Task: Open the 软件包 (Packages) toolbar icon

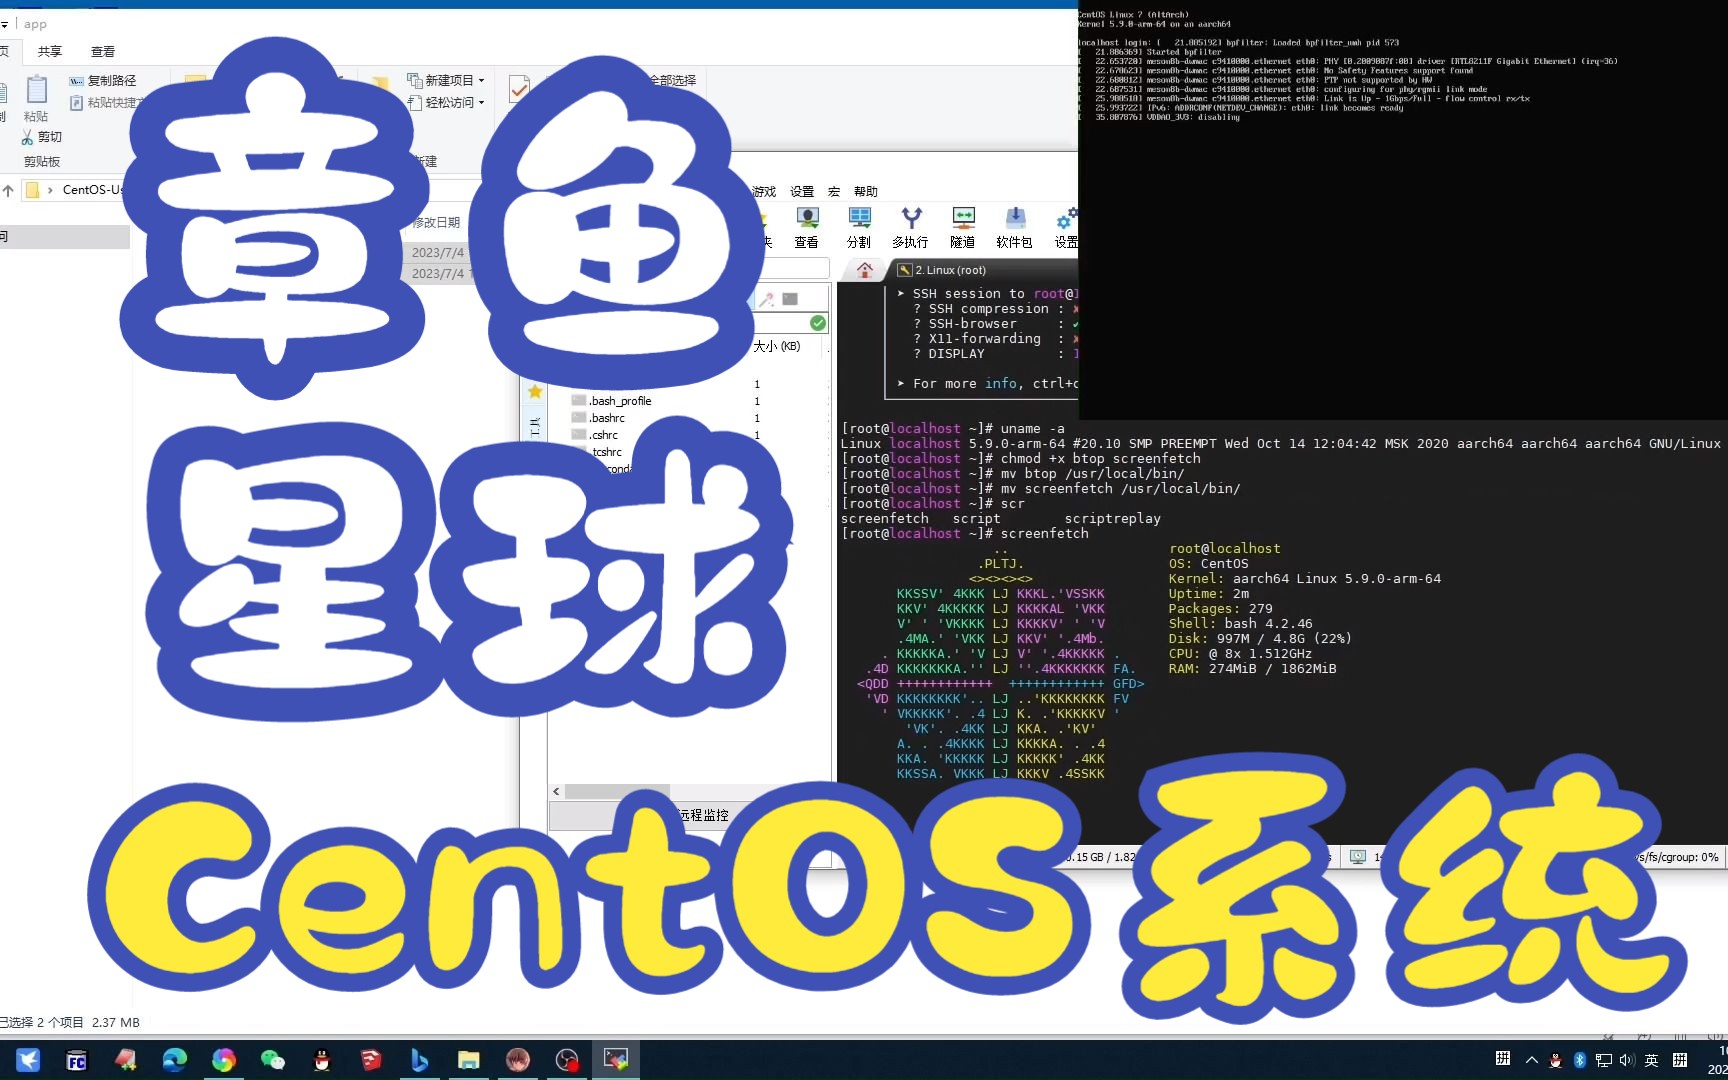Action: 1014,227
